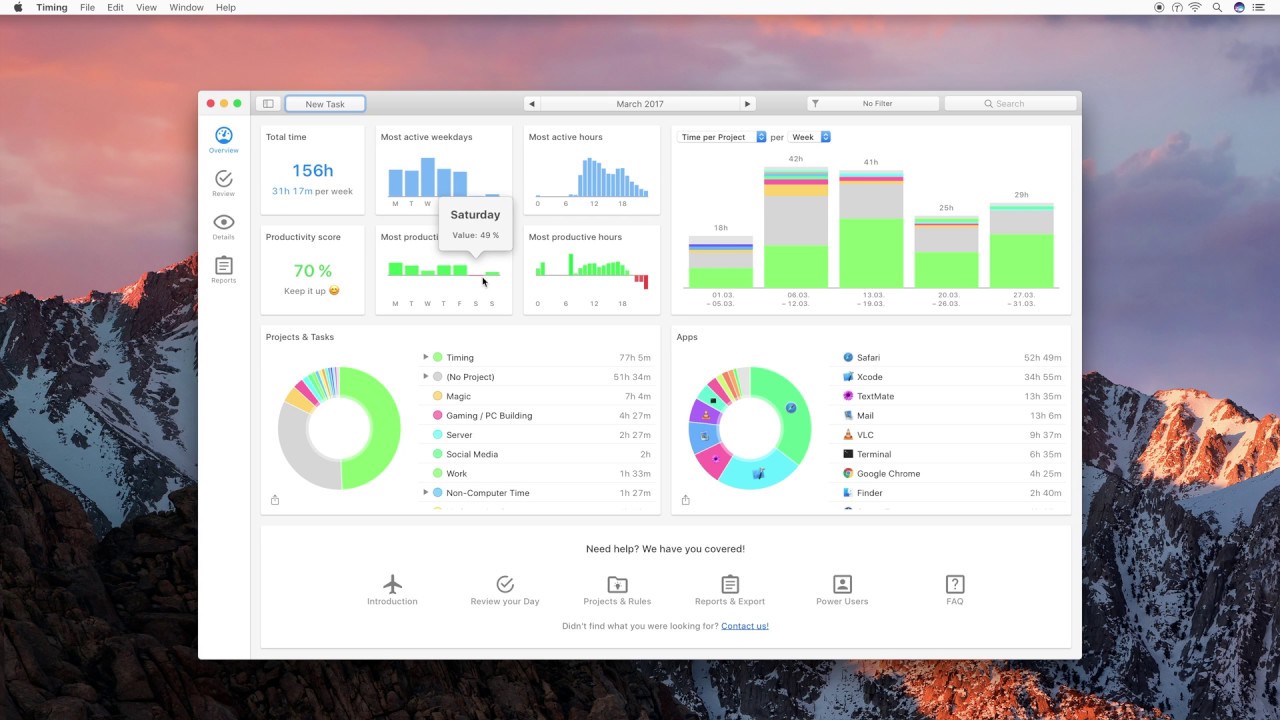Click the Projects & Tasks donut chart
The height and width of the screenshot is (720, 1280).
[x=339, y=428]
